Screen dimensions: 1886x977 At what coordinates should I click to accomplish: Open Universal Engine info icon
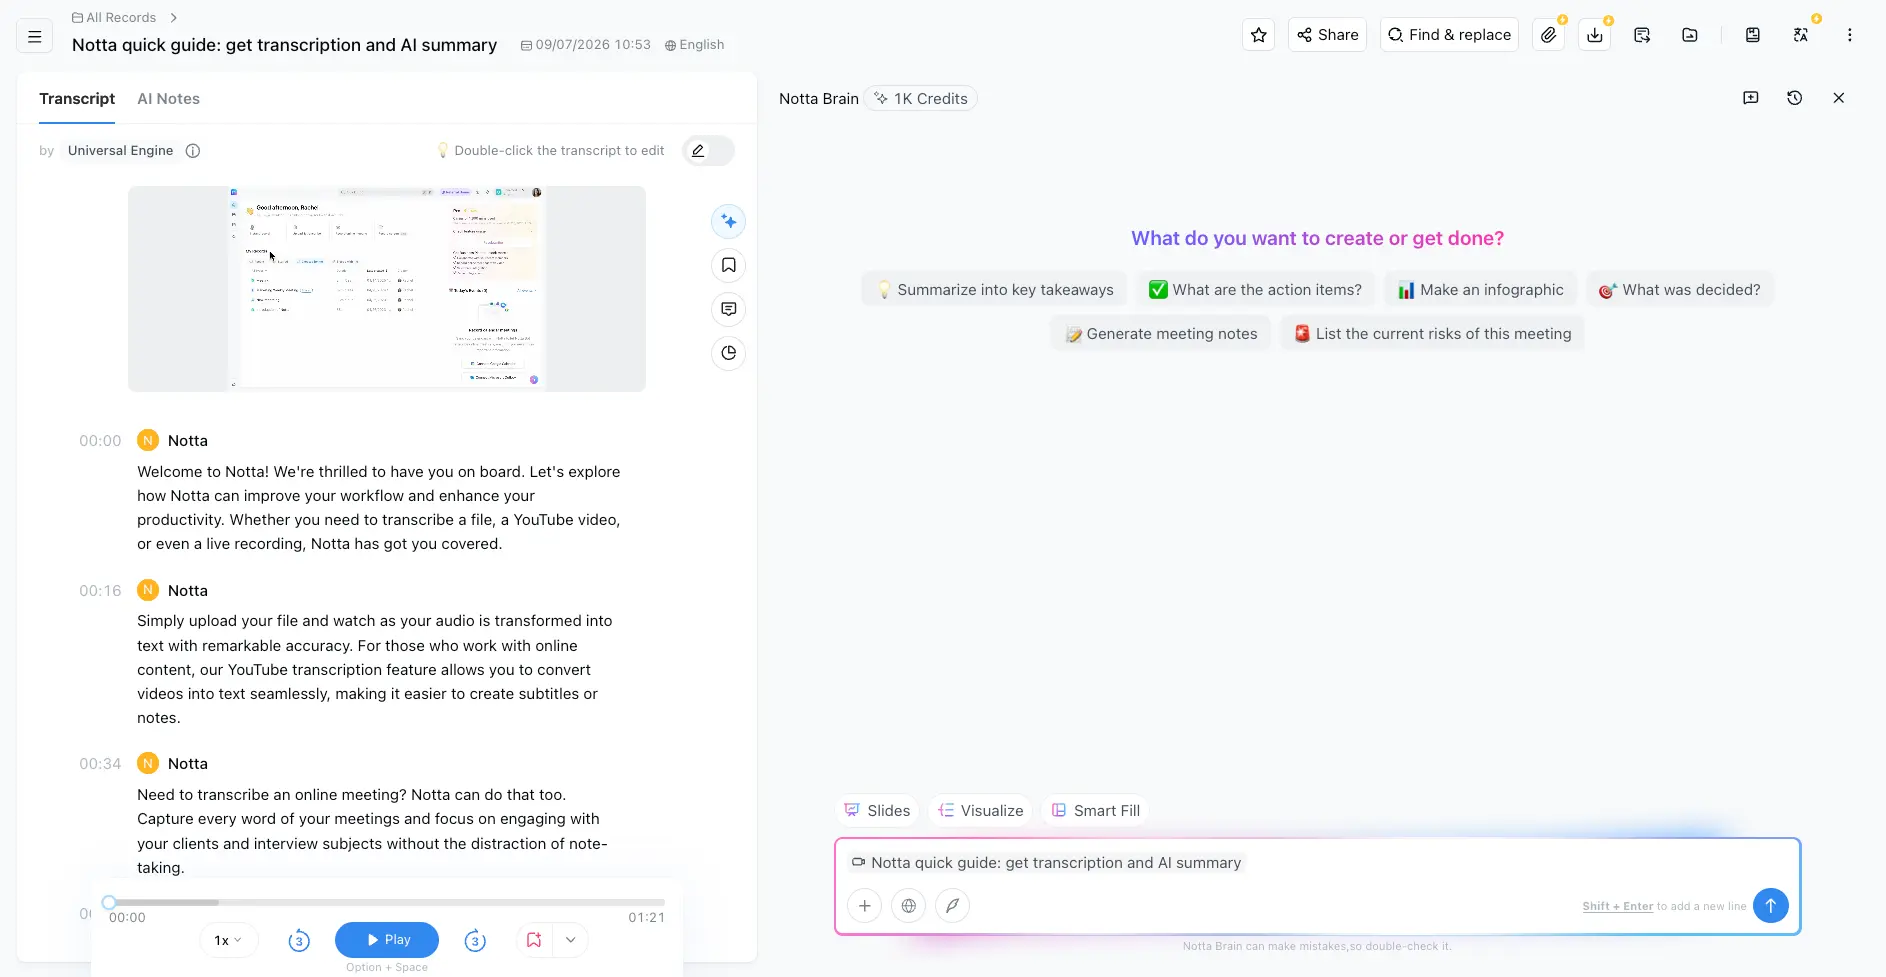pyautogui.click(x=193, y=151)
